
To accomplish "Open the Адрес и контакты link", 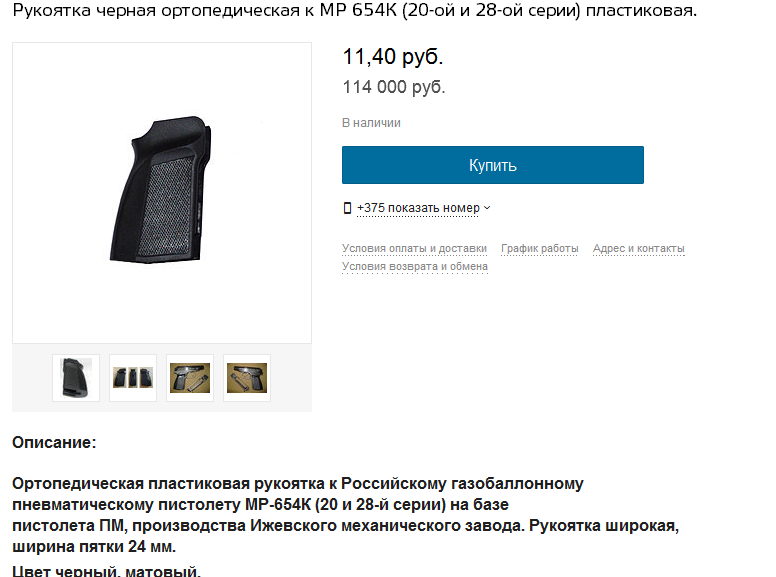I will (x=638, y=248).
